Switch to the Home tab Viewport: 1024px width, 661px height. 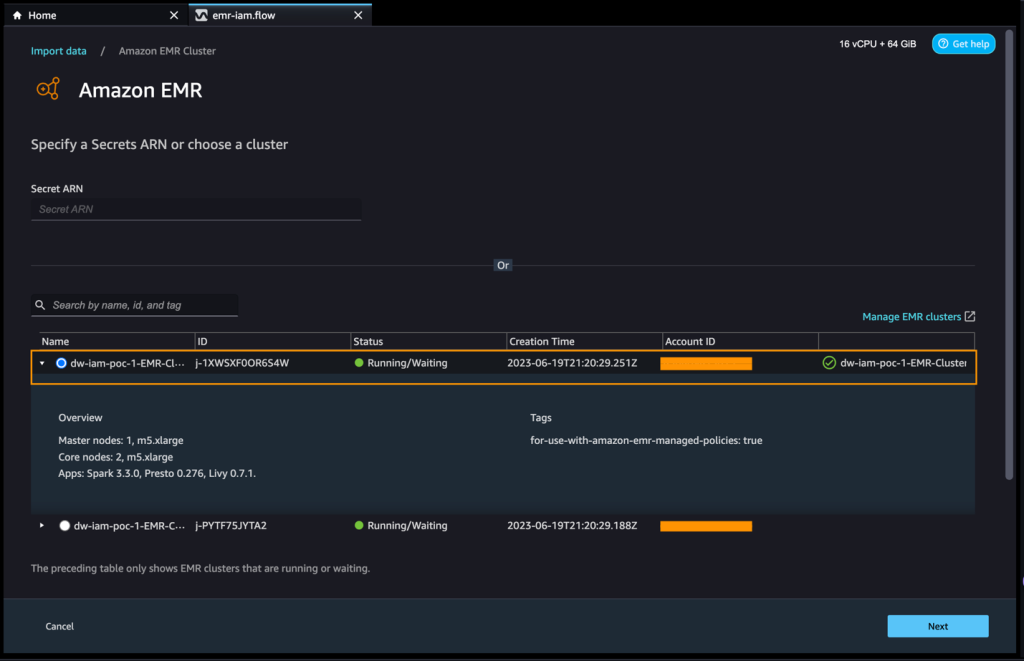click(95, 15)
